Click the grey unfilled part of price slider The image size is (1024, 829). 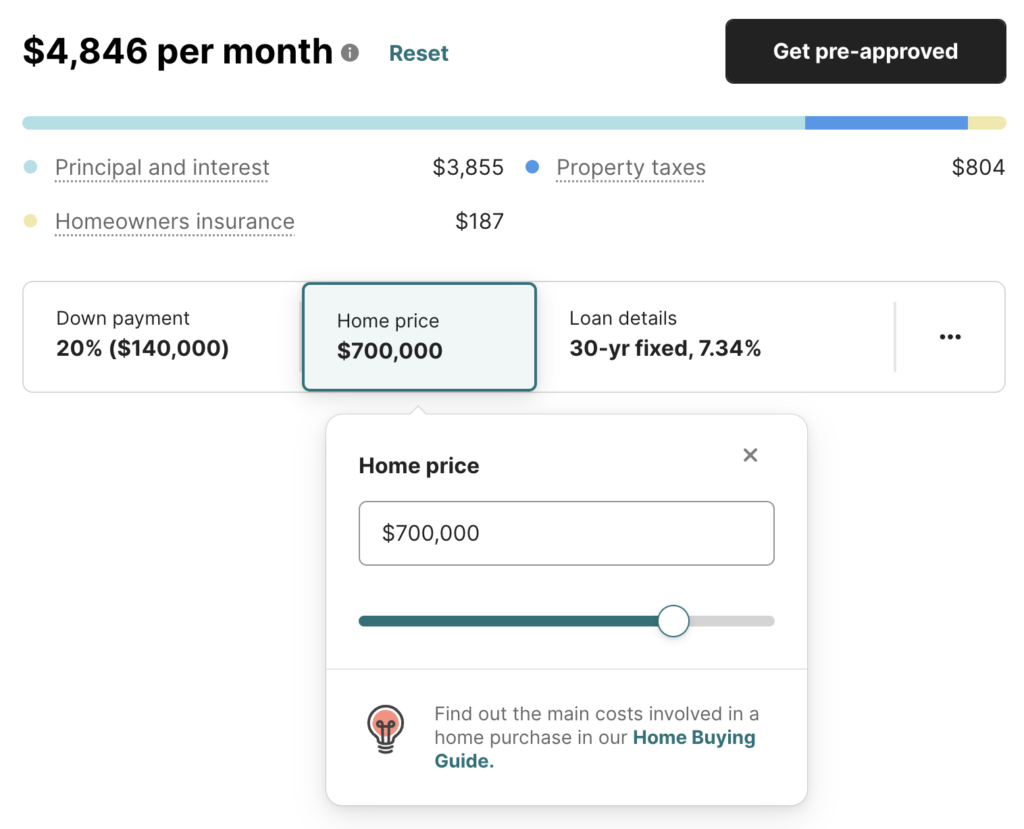pos(732,621)
